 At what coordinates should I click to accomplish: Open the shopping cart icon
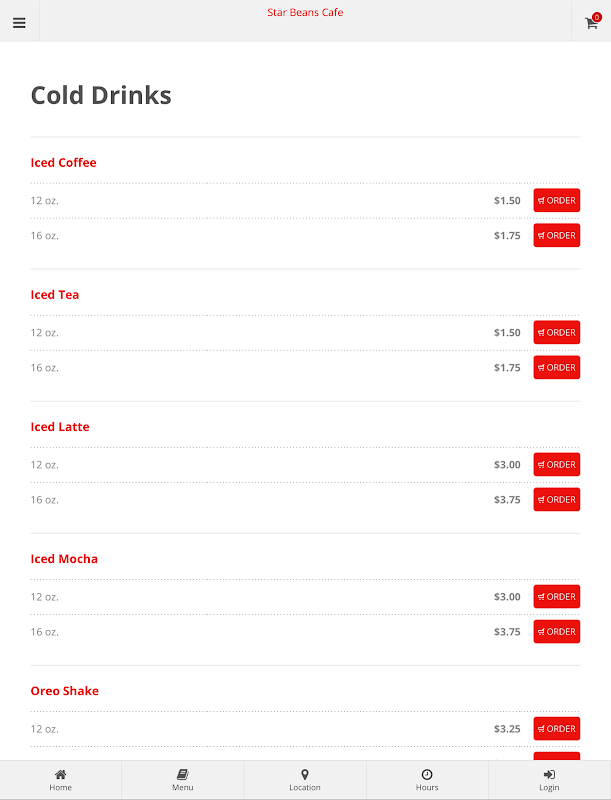pyautogui.click(x=592, y=23)
